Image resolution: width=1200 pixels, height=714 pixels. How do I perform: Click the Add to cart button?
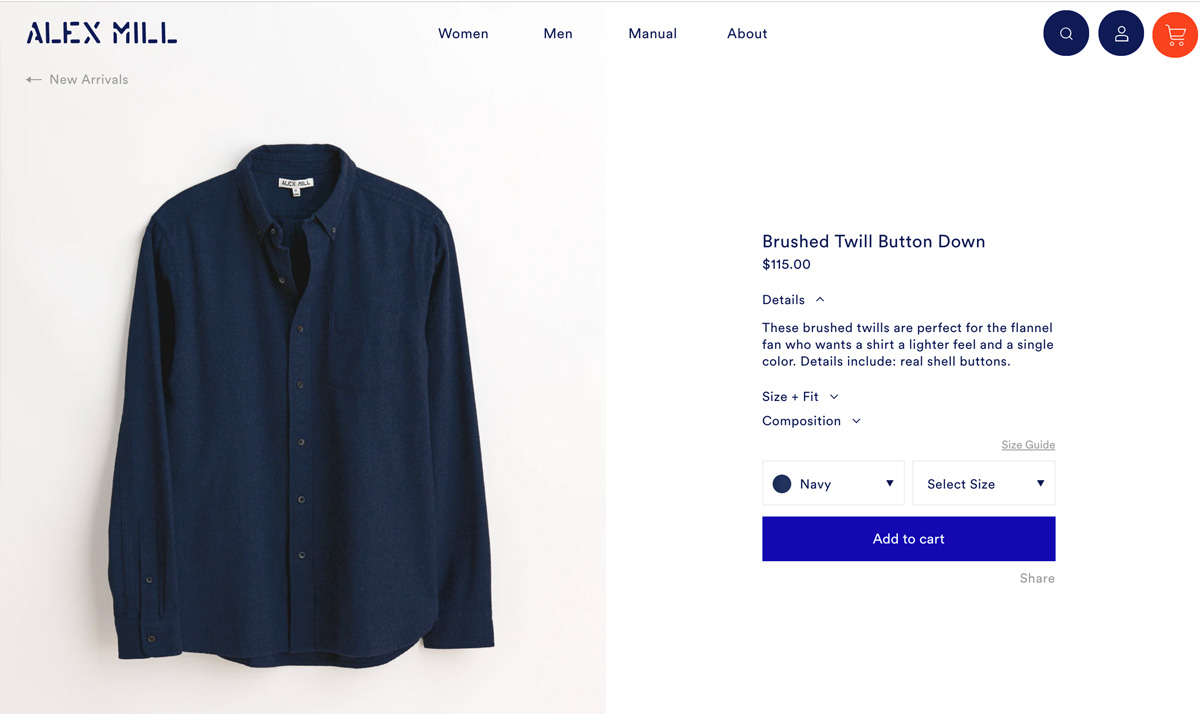pyautogui.click(x=908, y=539)
